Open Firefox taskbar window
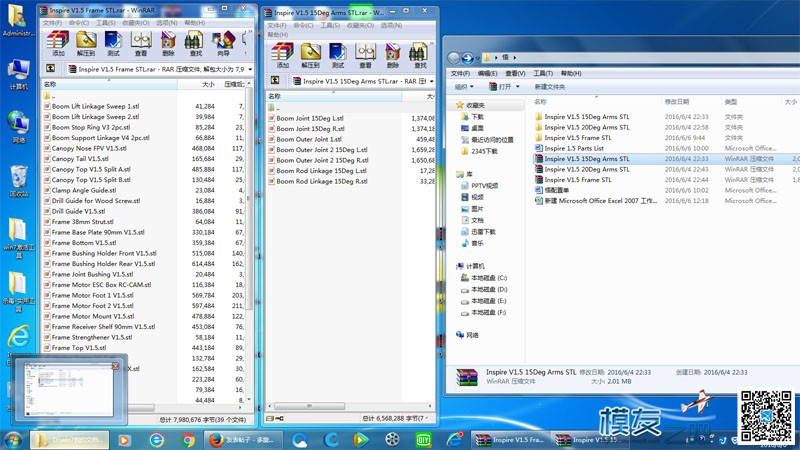This screenshot has height=450, width=800. (243, 440)
